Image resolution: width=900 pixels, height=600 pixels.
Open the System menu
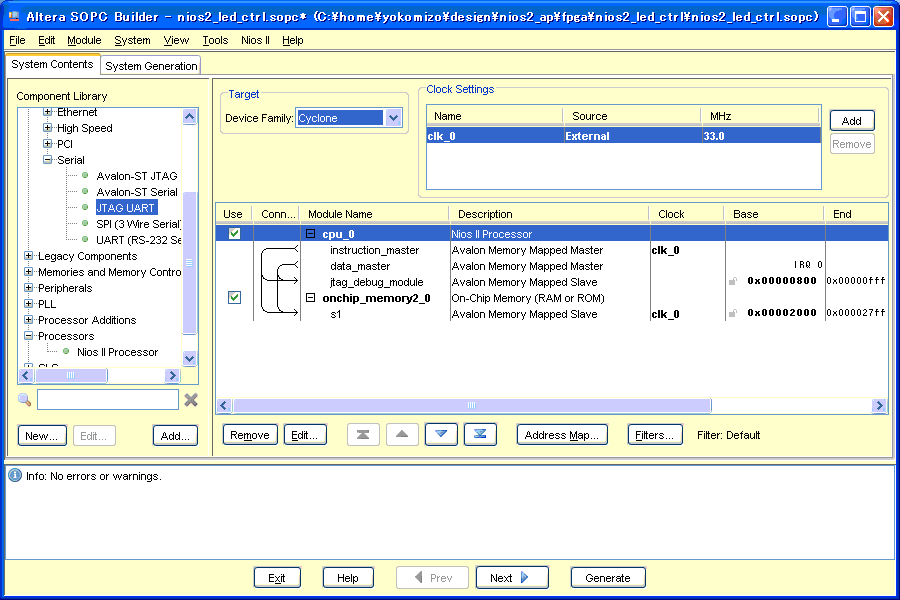pyautogui.click(x=132, y=40)
